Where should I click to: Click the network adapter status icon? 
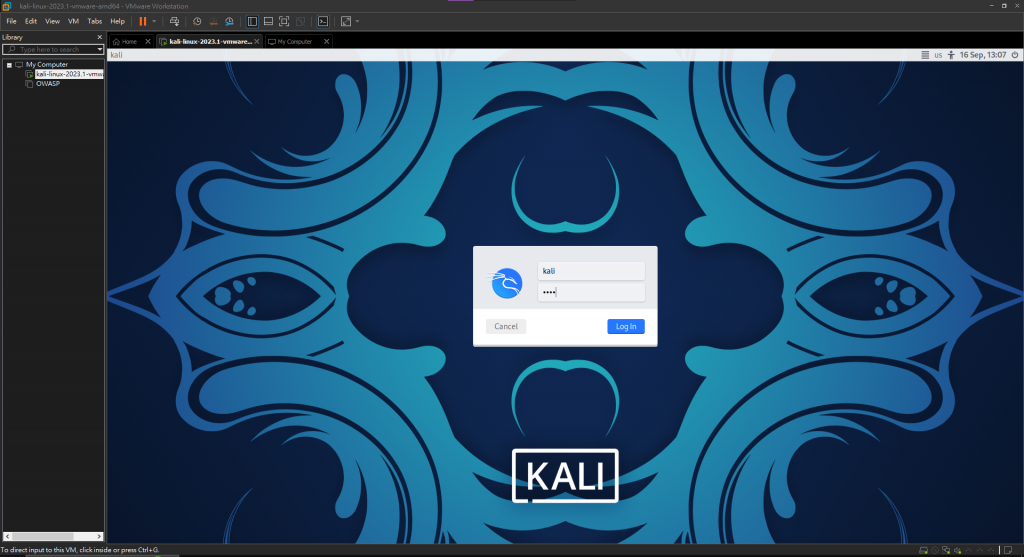946,550
